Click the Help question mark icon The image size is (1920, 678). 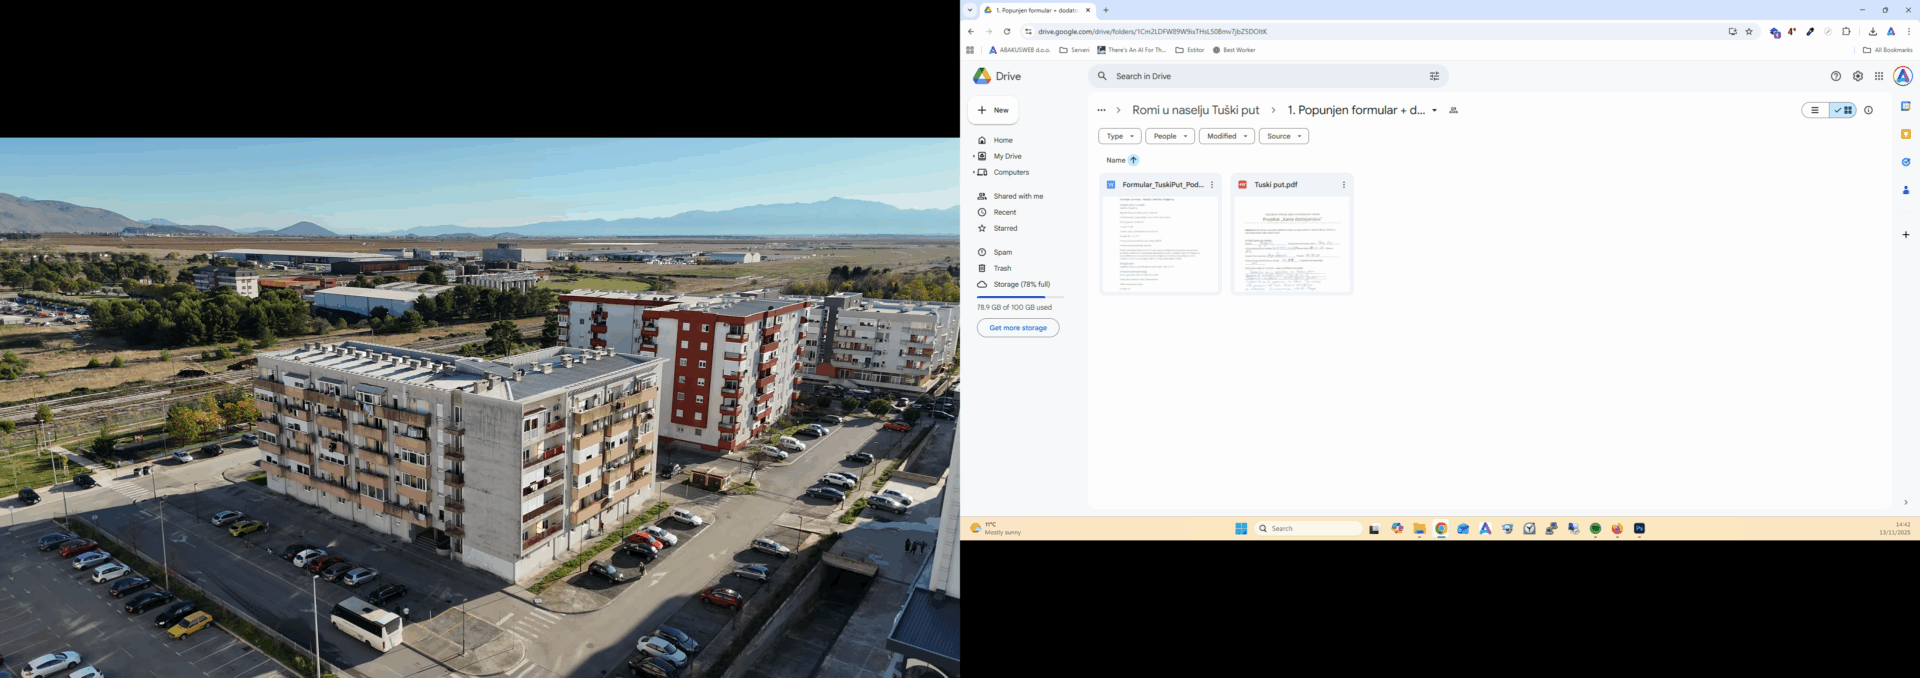tap(1835, 76)
